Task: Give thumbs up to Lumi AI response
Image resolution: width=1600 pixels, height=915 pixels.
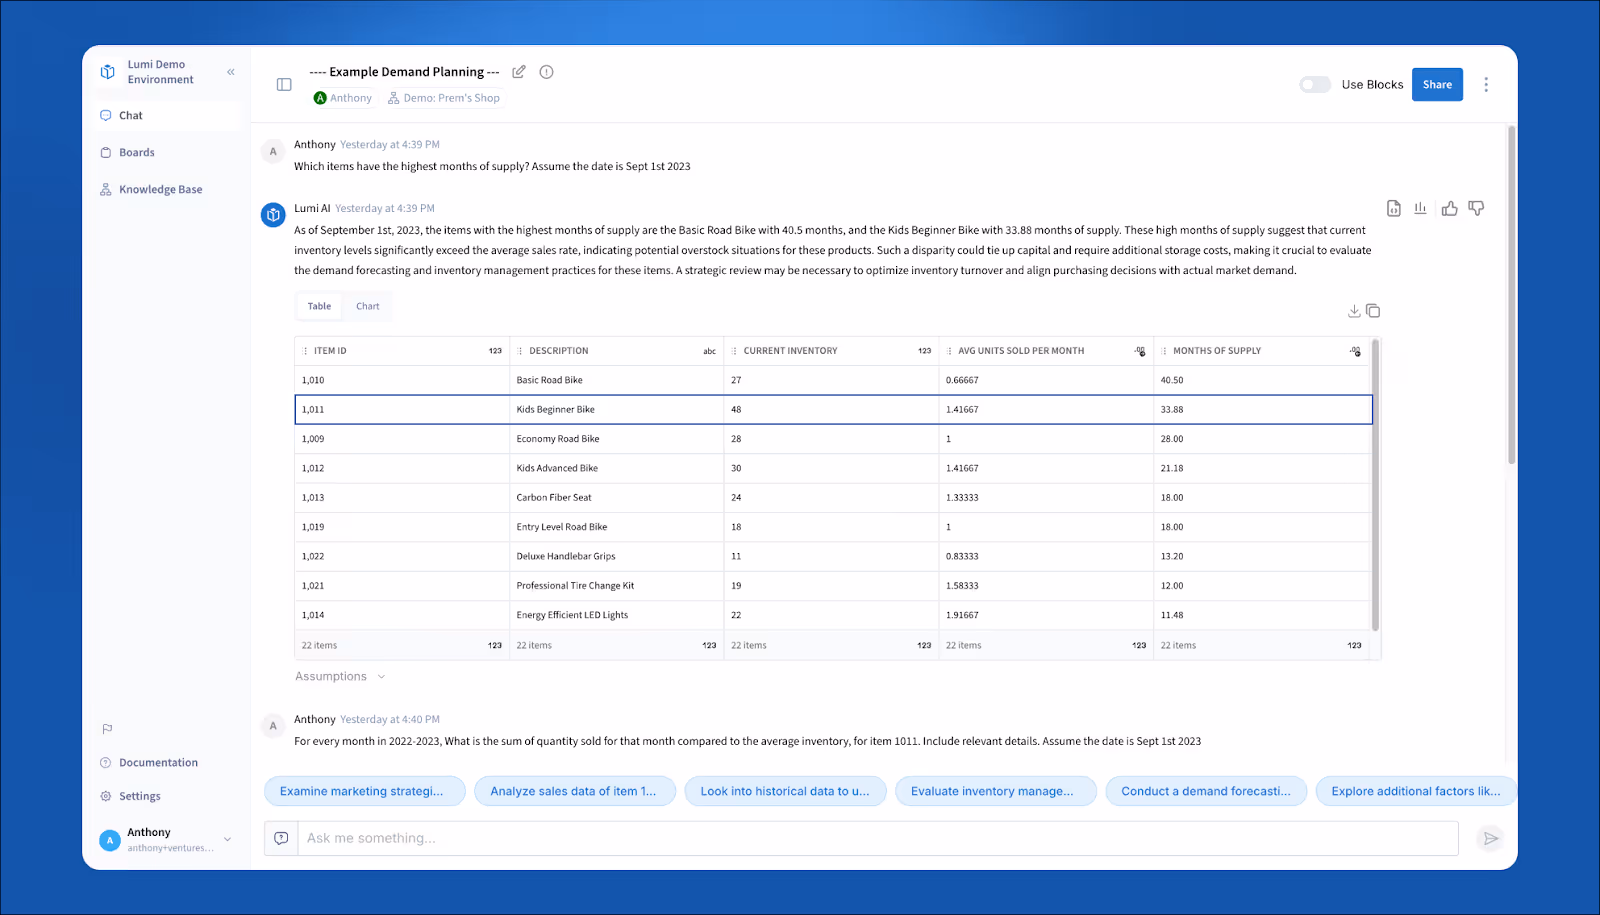Action: (1449, 208)
